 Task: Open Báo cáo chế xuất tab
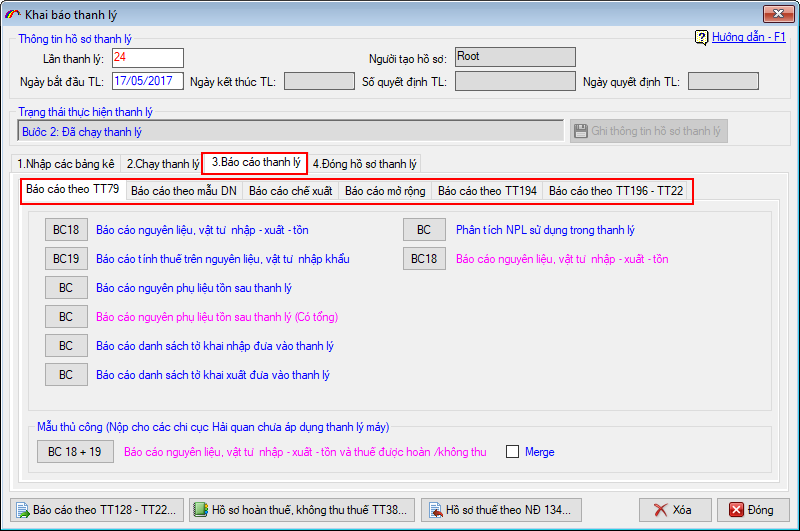click(290, 191)
